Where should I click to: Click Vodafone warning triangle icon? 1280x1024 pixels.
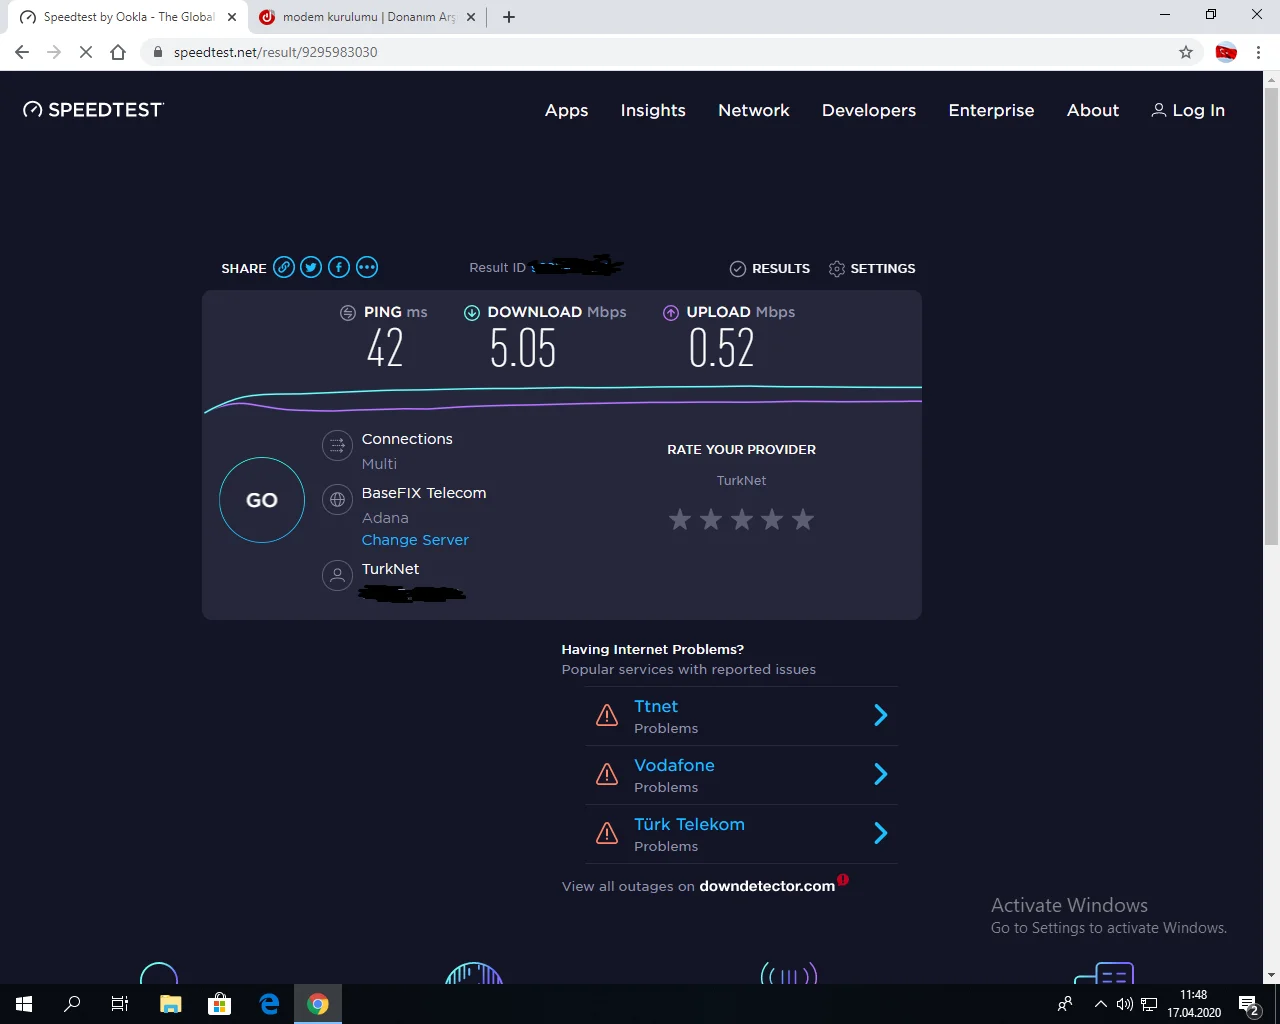(607, 775)
